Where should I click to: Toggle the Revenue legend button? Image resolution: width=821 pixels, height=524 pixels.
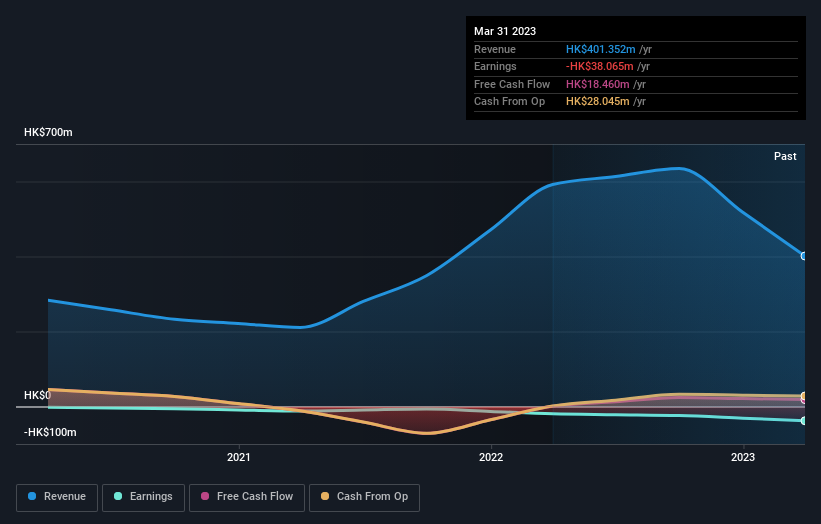[x=57, y=497]
